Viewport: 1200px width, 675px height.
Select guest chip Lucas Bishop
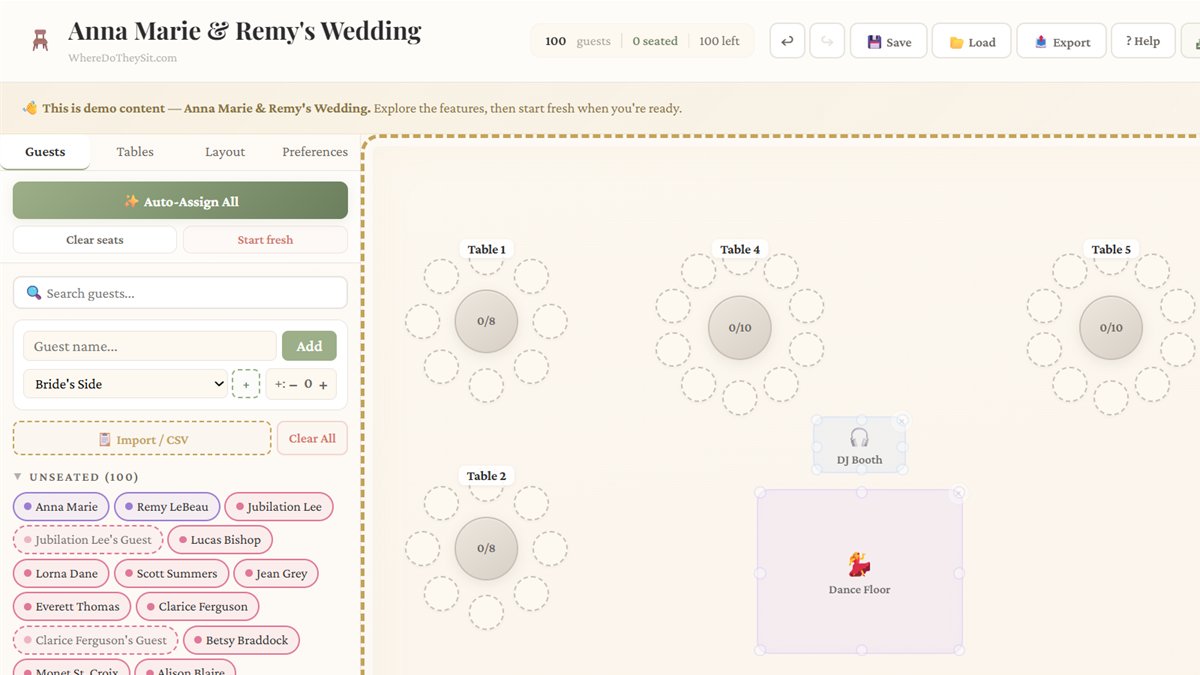pos(219,540)
